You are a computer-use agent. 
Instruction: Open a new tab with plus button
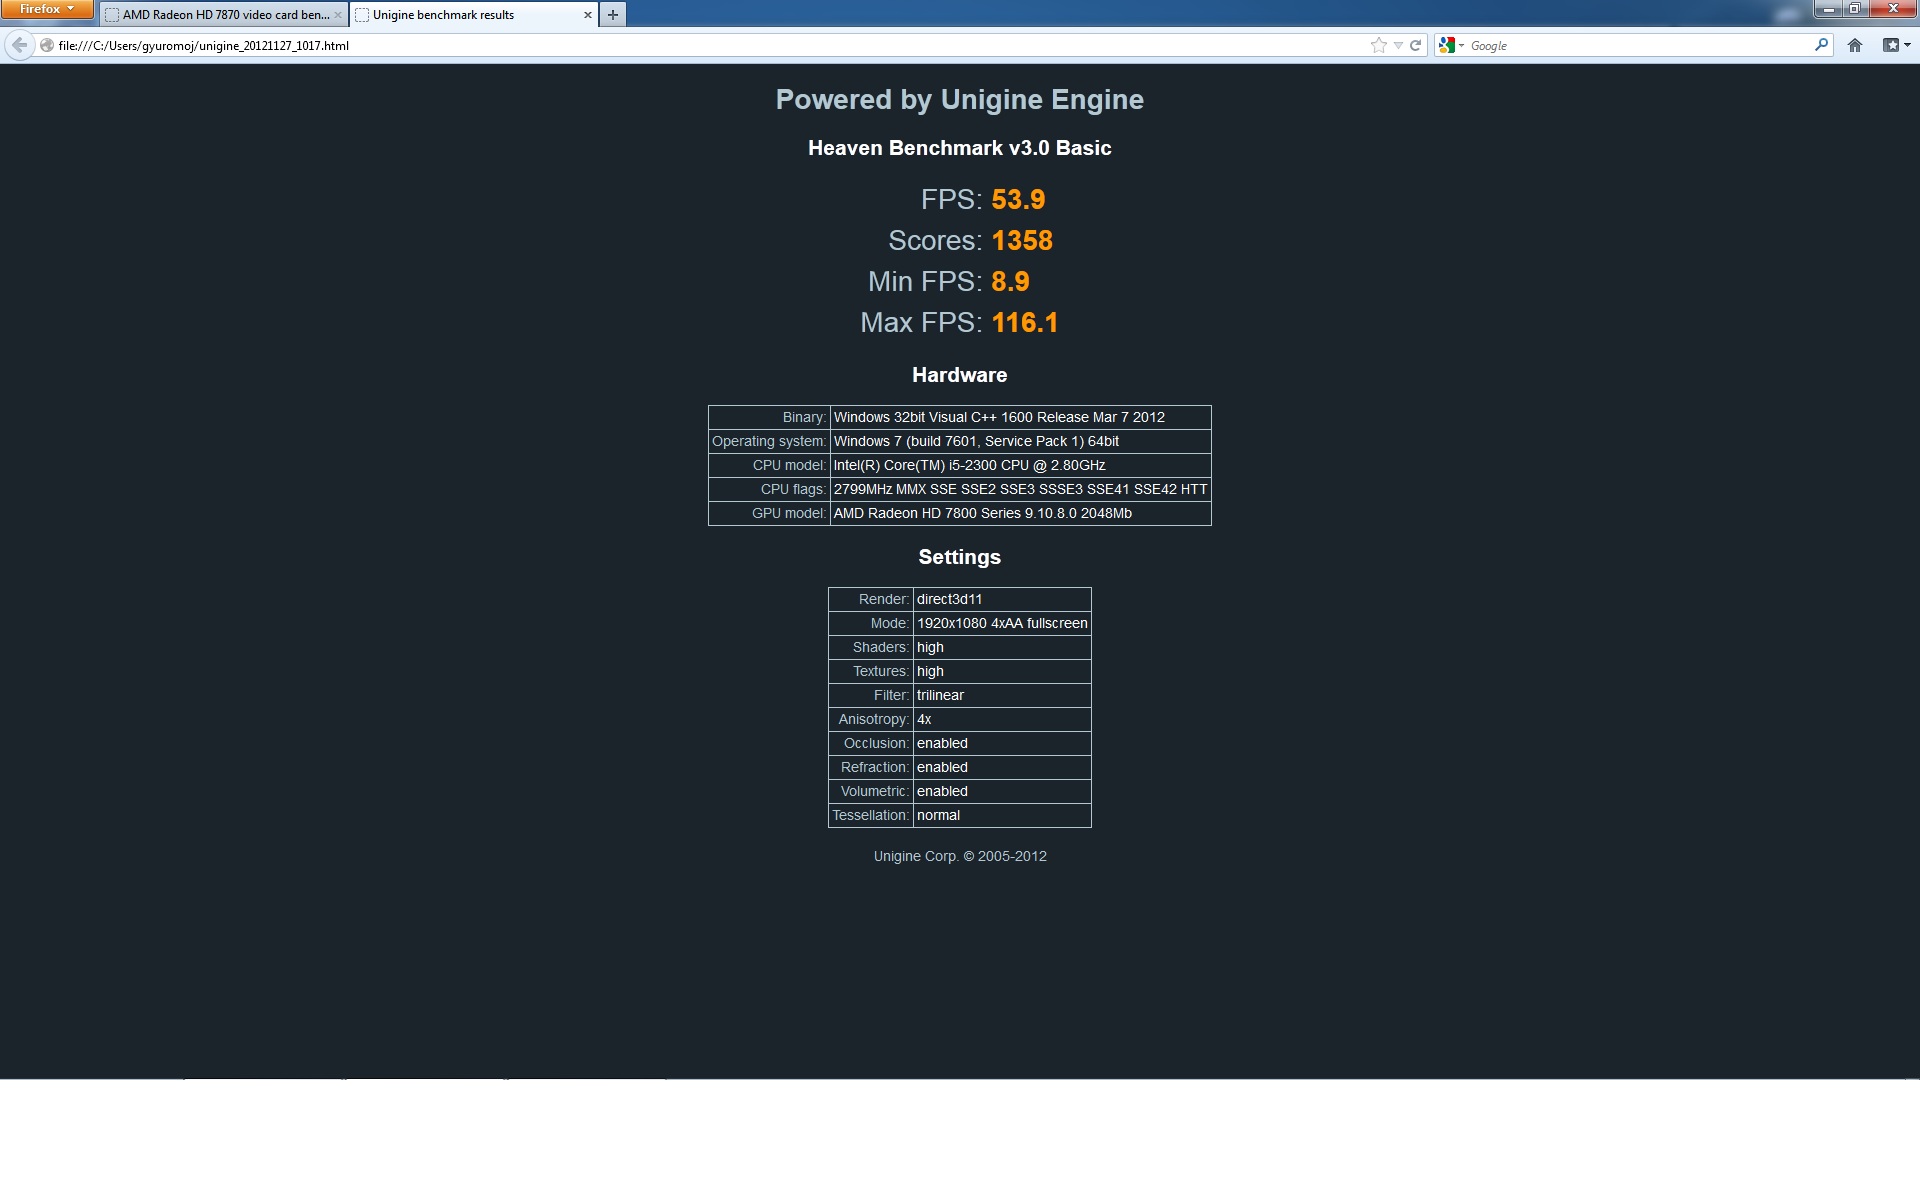pos(613,15)
